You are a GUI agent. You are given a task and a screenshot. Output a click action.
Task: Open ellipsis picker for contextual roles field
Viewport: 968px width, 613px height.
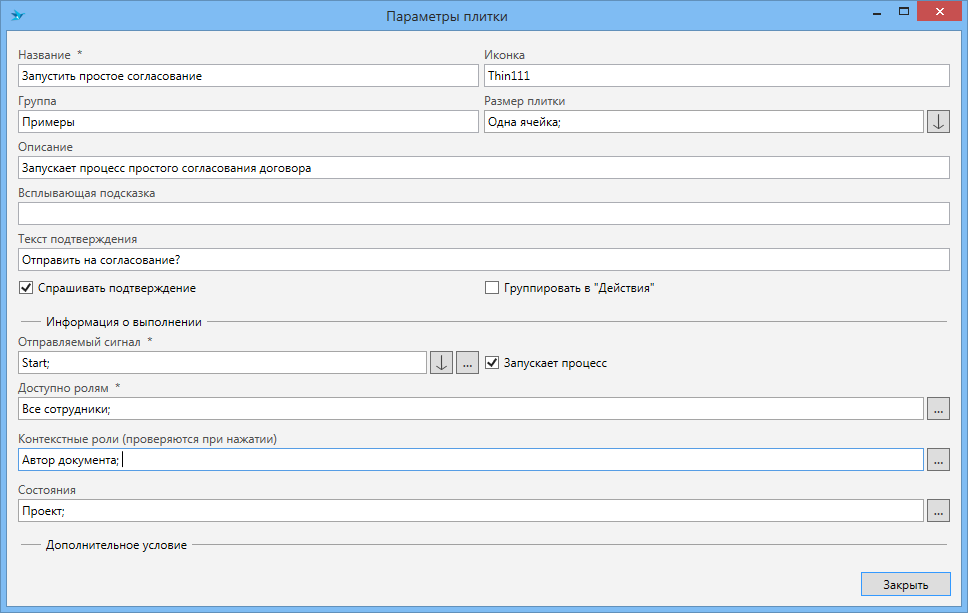pos(938,460)
